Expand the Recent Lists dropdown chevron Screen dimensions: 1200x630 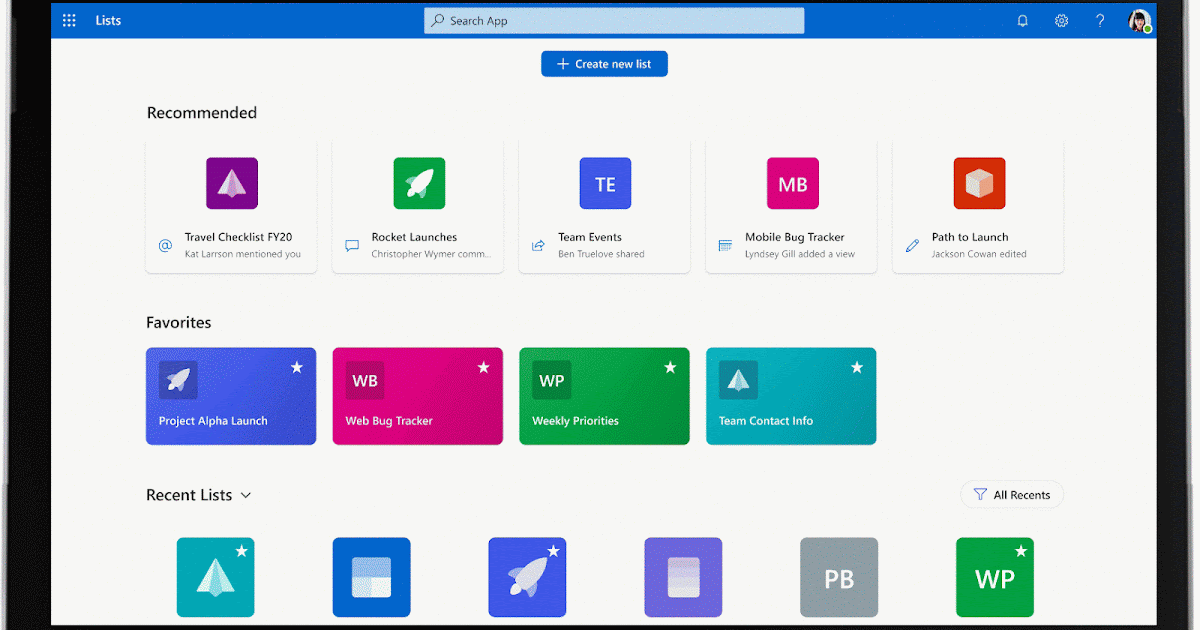(246, 495)
